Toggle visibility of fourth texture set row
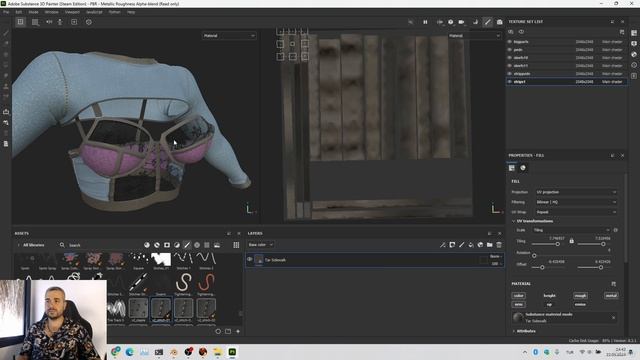Screen dimensions: 640x360 tap(510, 66)
